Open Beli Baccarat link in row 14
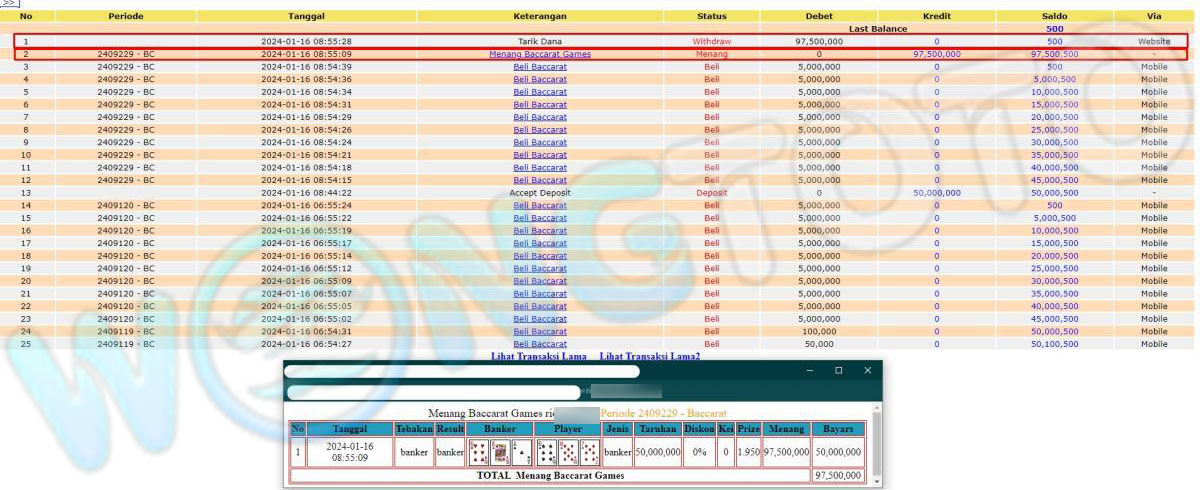Image resolution: width=1200 pixels, height=490 pixels. tap(540, 205)
